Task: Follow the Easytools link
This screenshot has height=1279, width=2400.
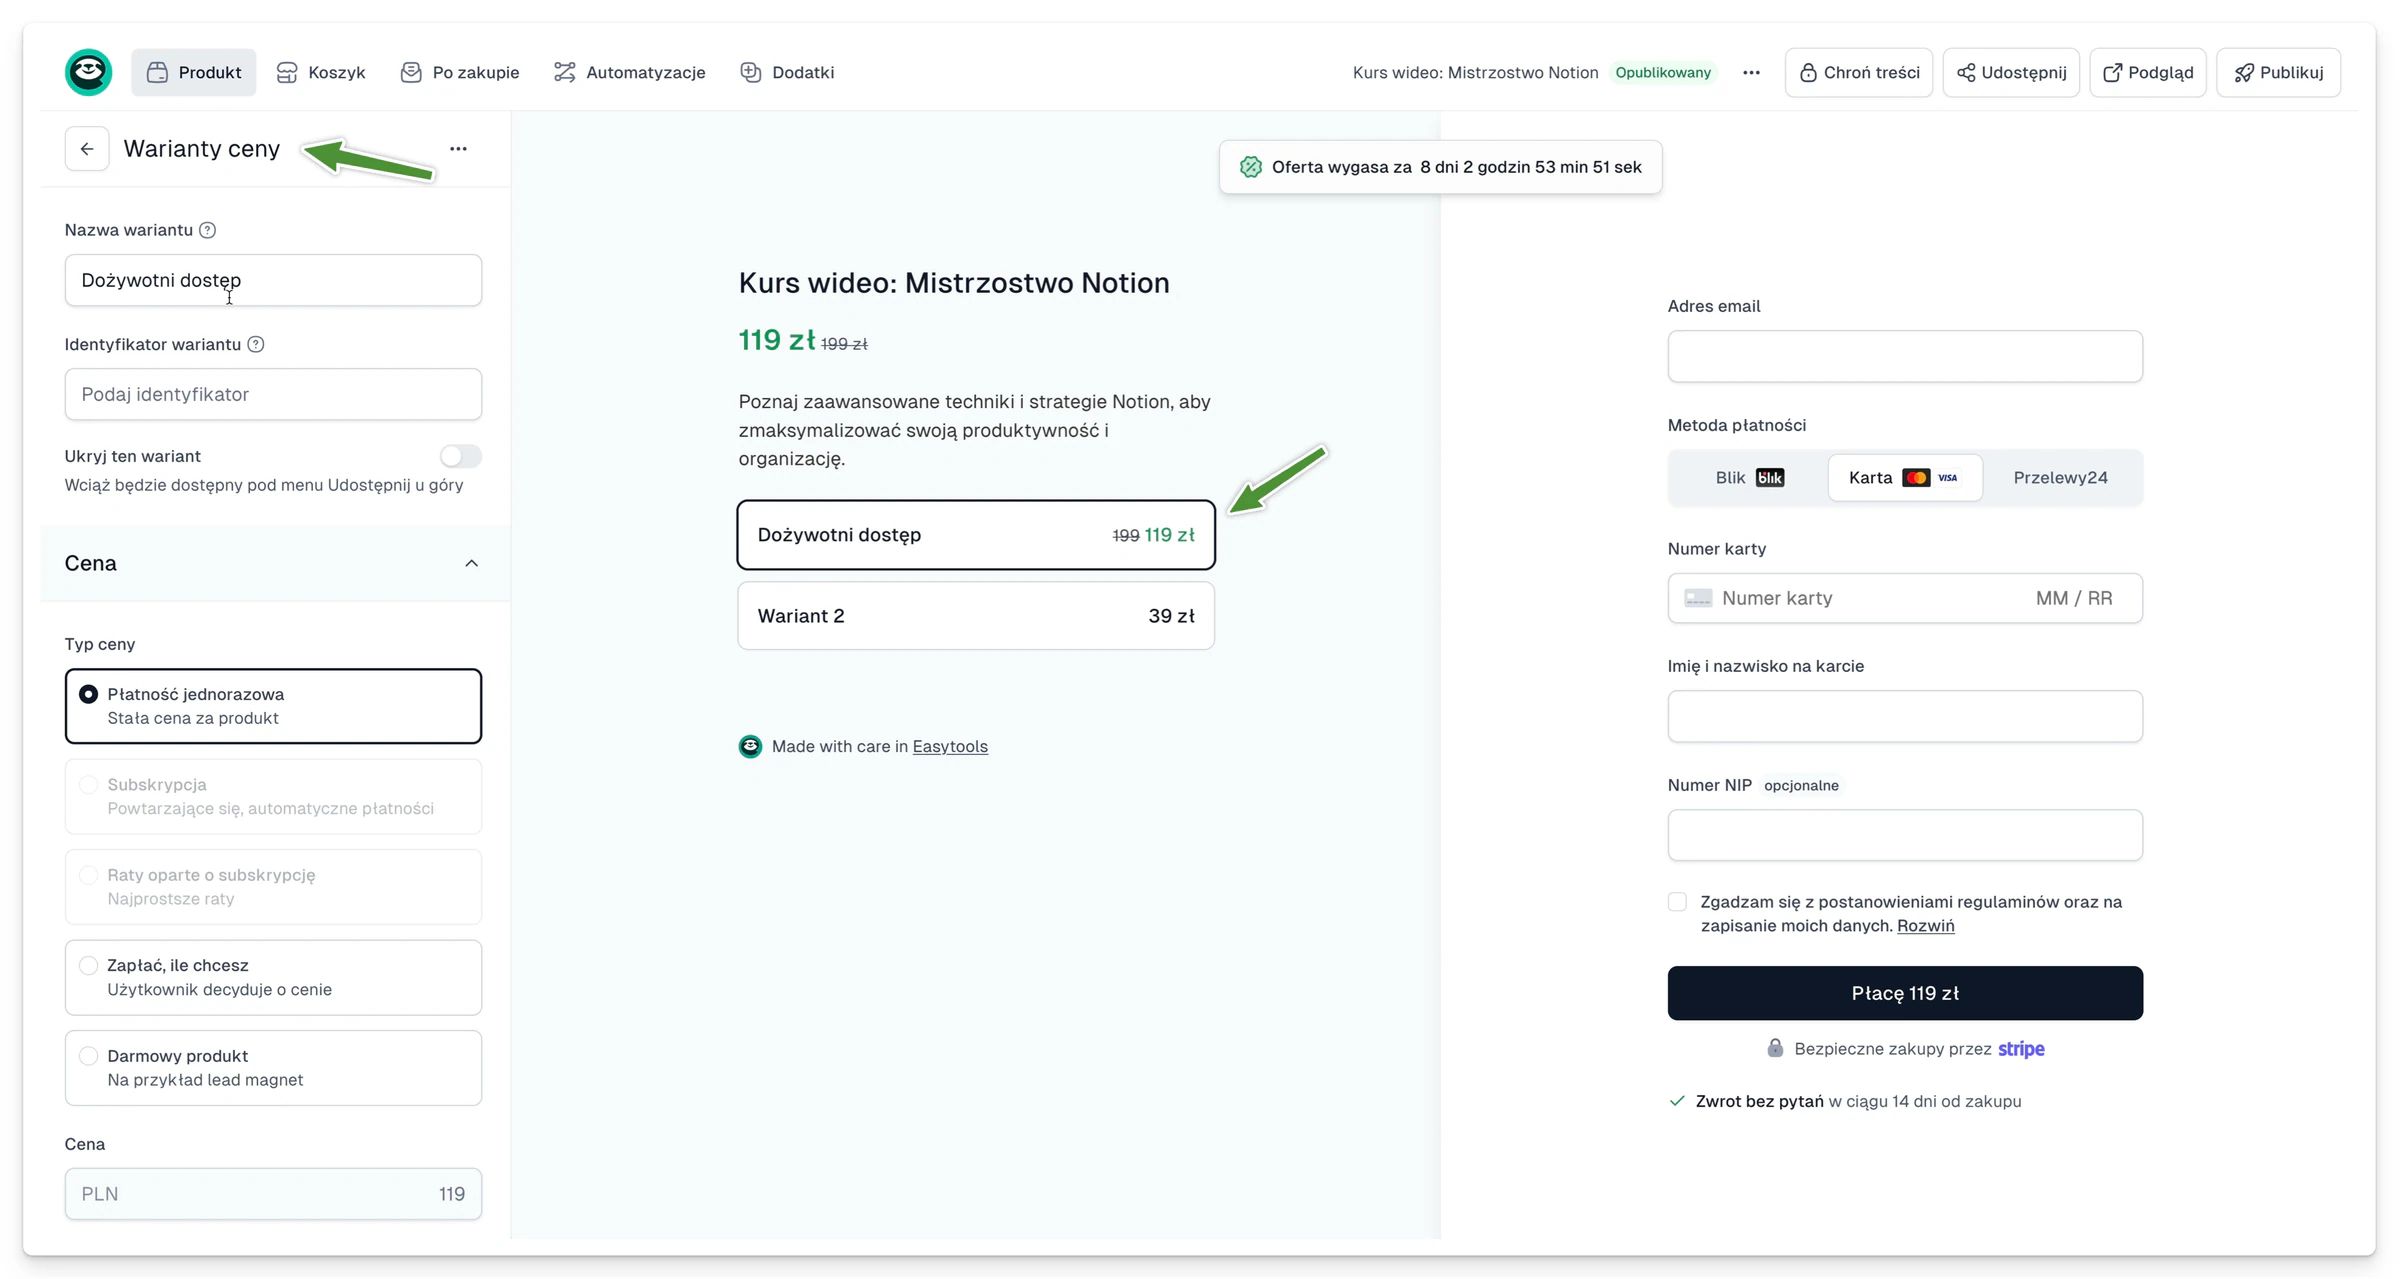Action: 950,746
